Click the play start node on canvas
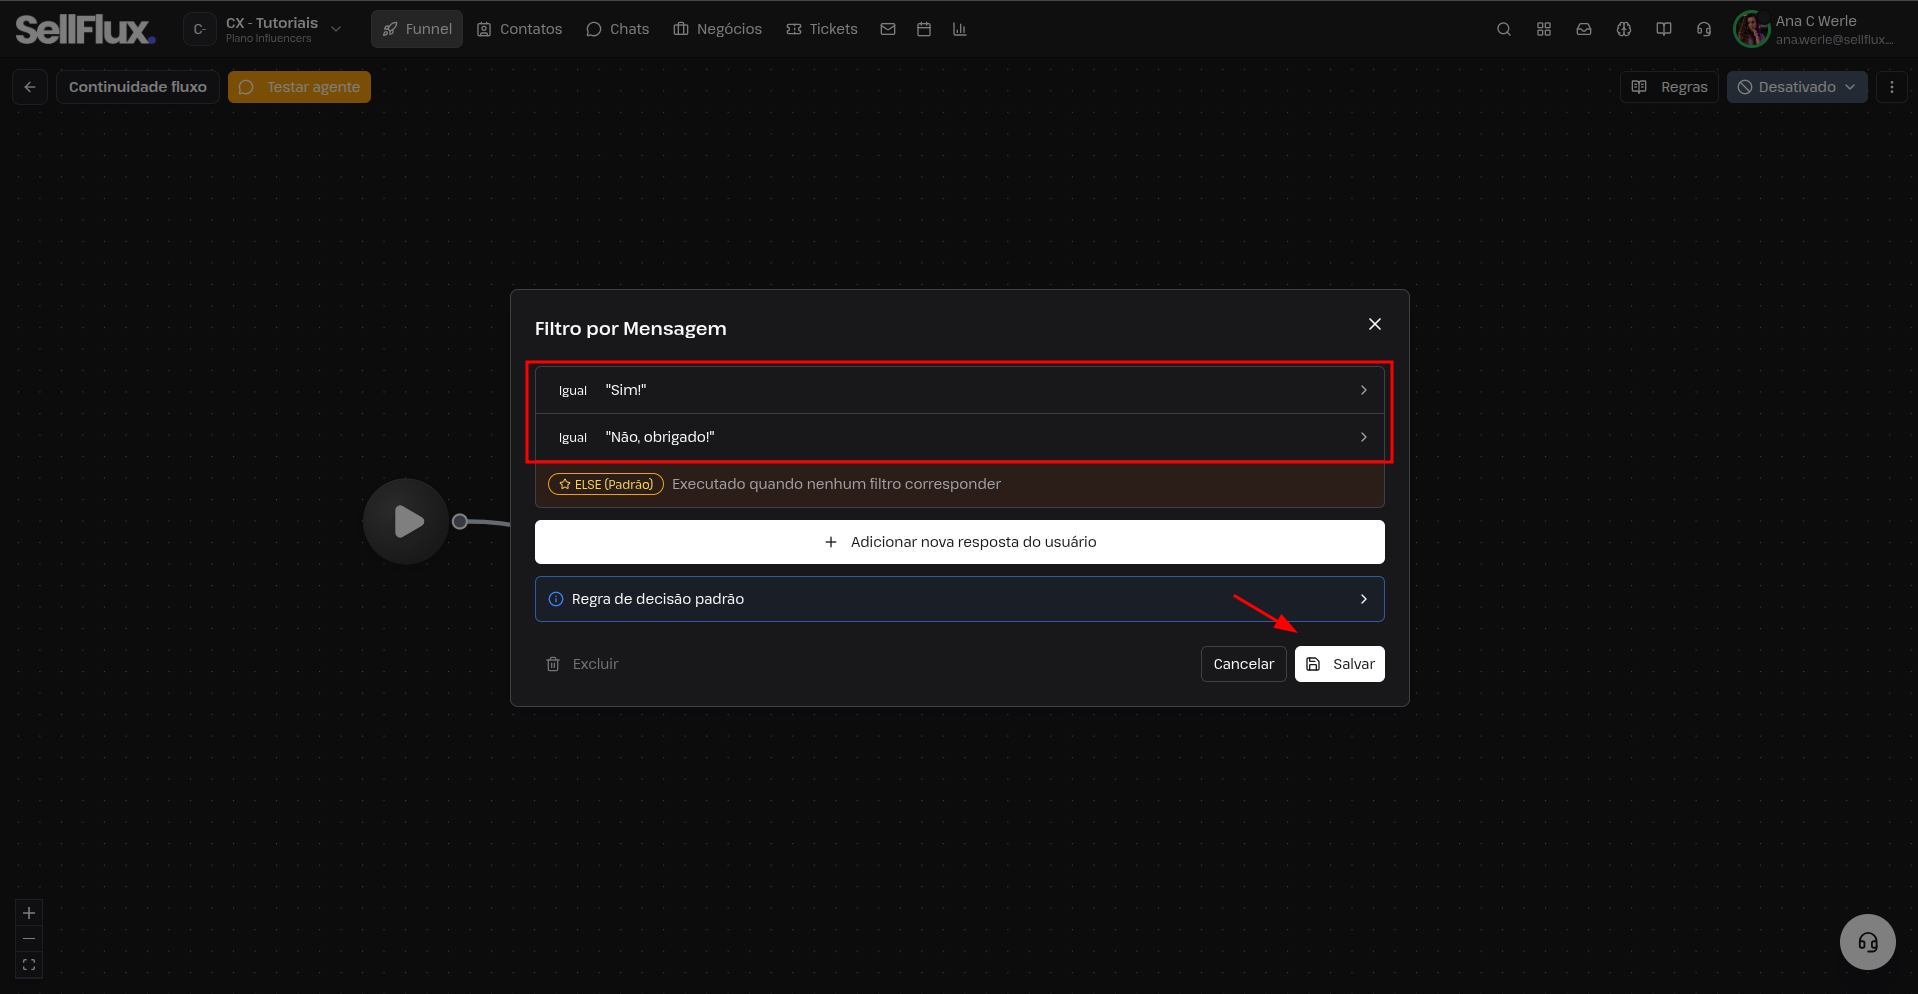Image resolution: width=1918 pixels, height=994 pixels. point(406,521)
